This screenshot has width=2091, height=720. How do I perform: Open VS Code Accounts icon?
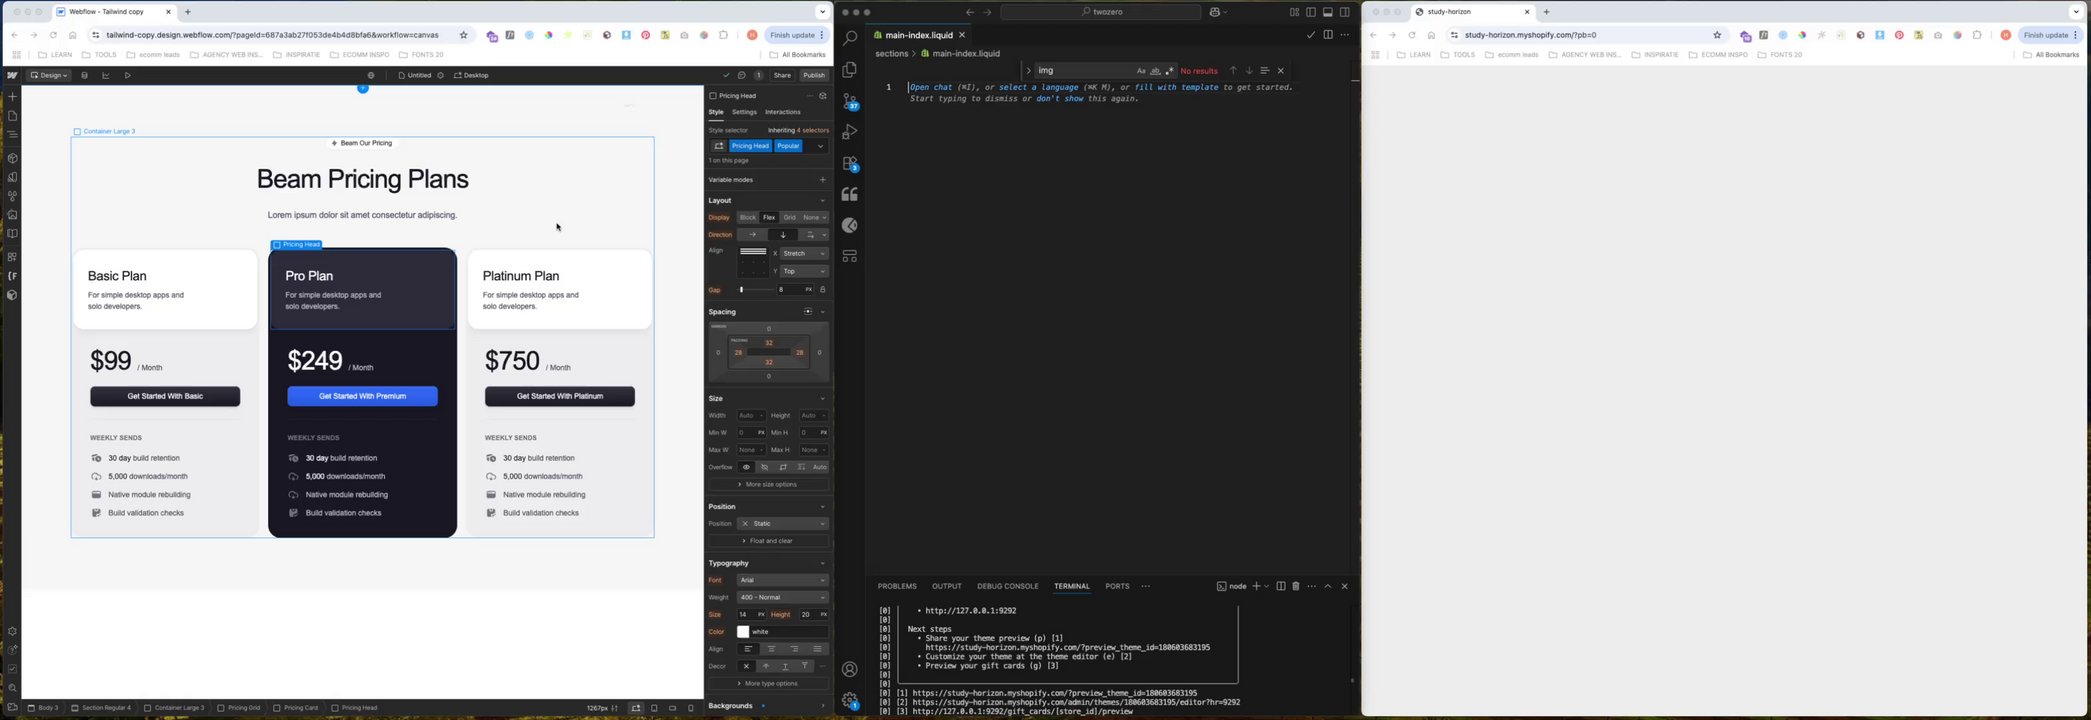850,669
